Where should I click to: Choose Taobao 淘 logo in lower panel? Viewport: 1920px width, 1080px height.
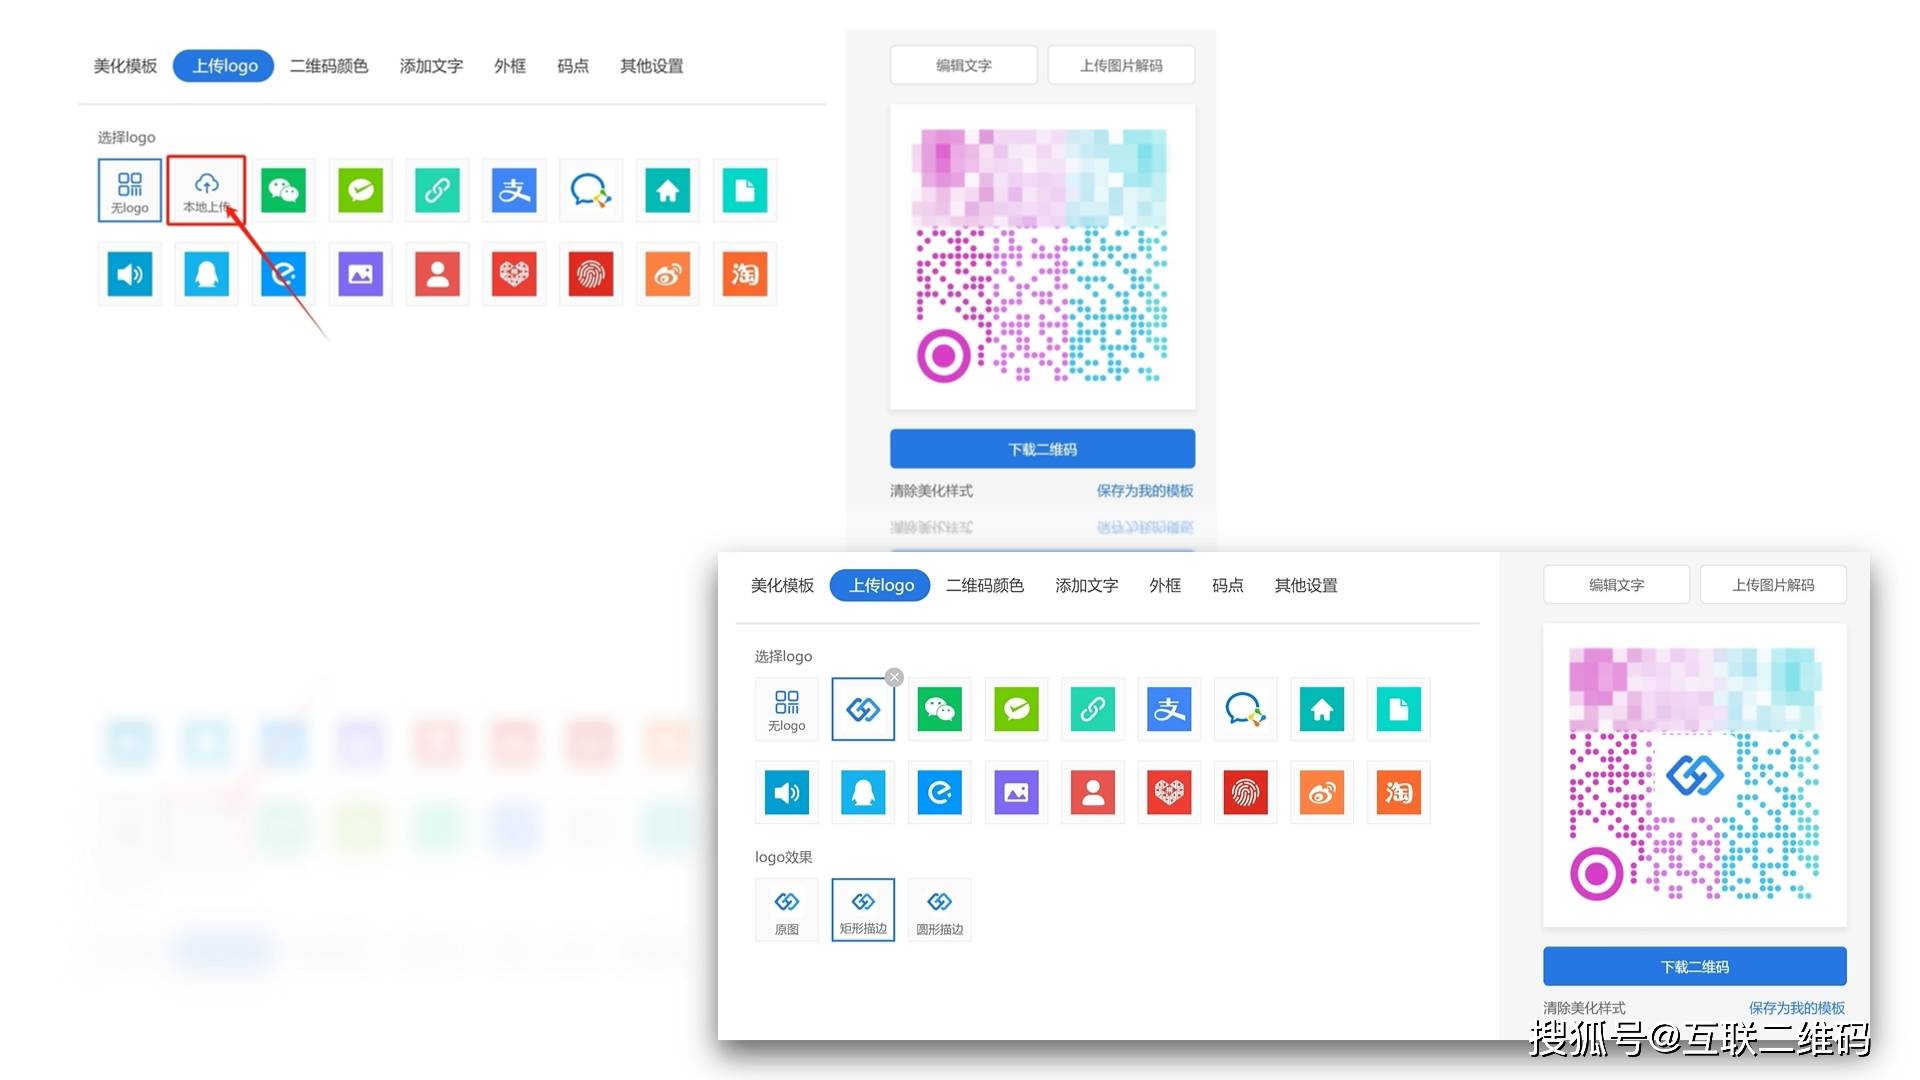click(1398, 793)
